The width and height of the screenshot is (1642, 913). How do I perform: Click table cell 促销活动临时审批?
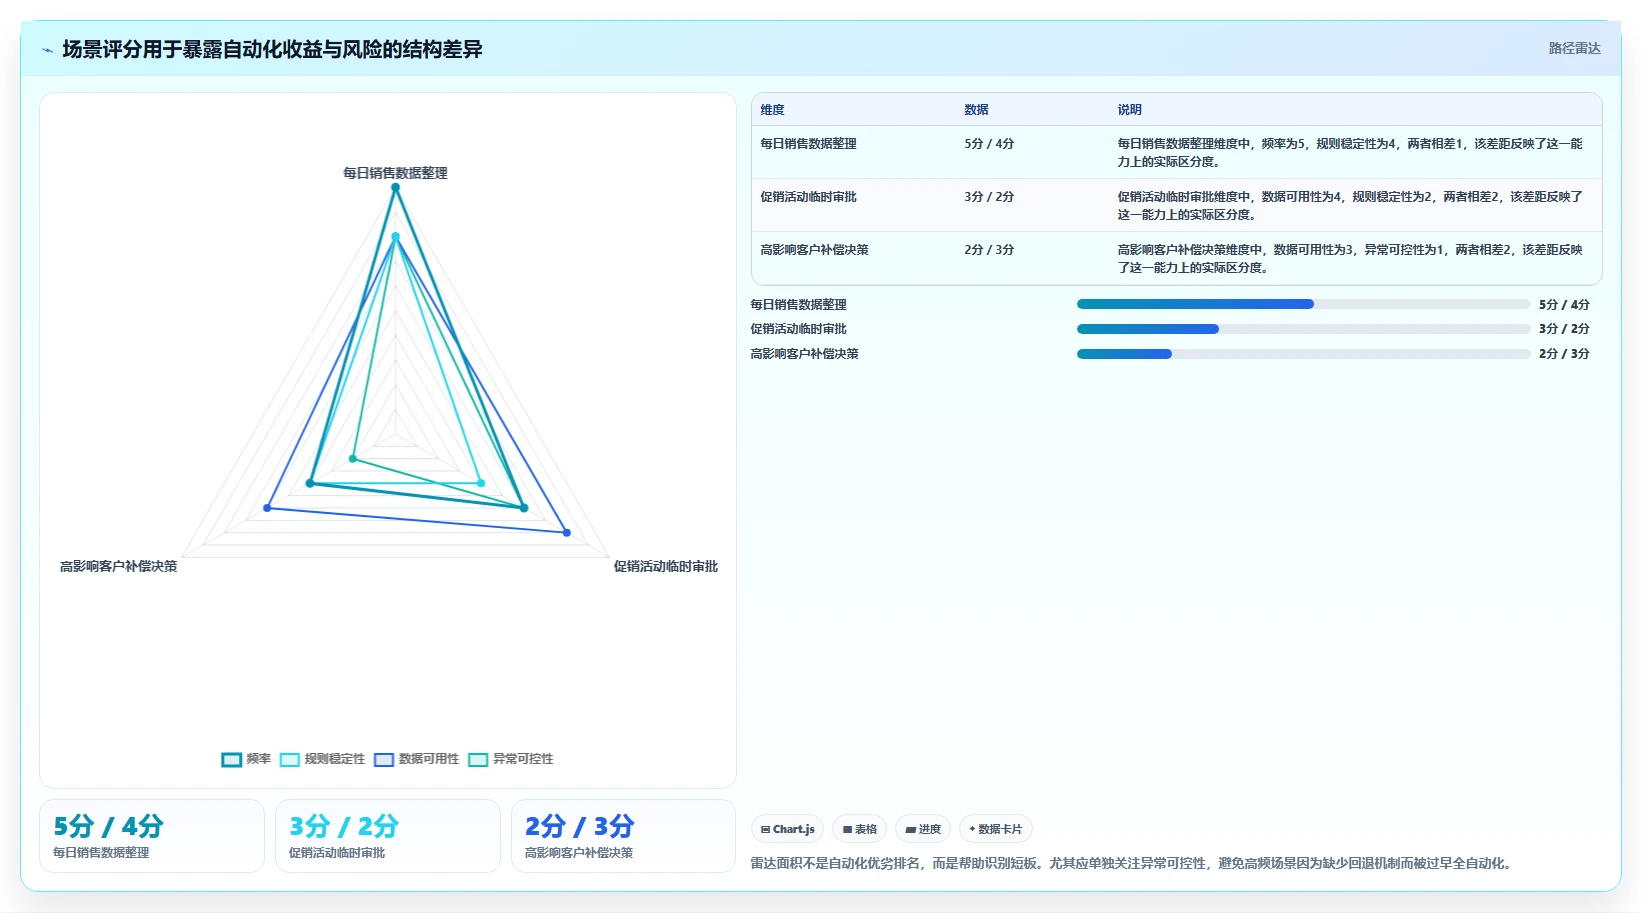[808, 197]
